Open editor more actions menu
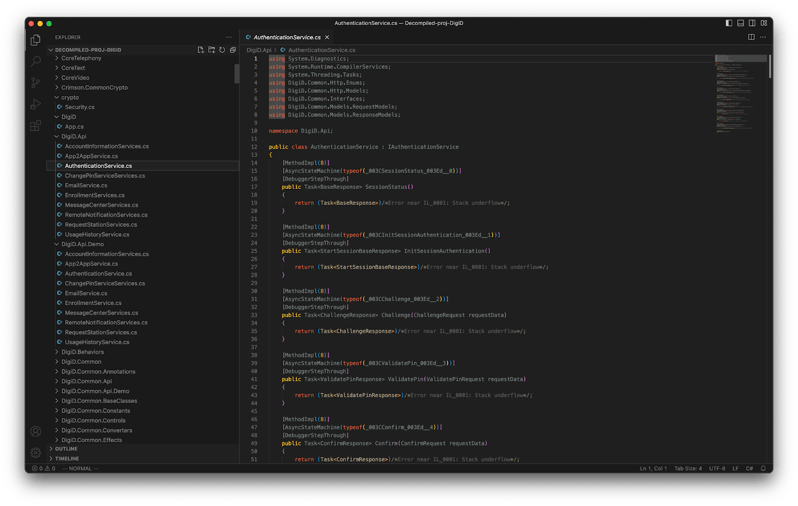Viewport: 798px width, 506px height. click(x=763, y=37)
